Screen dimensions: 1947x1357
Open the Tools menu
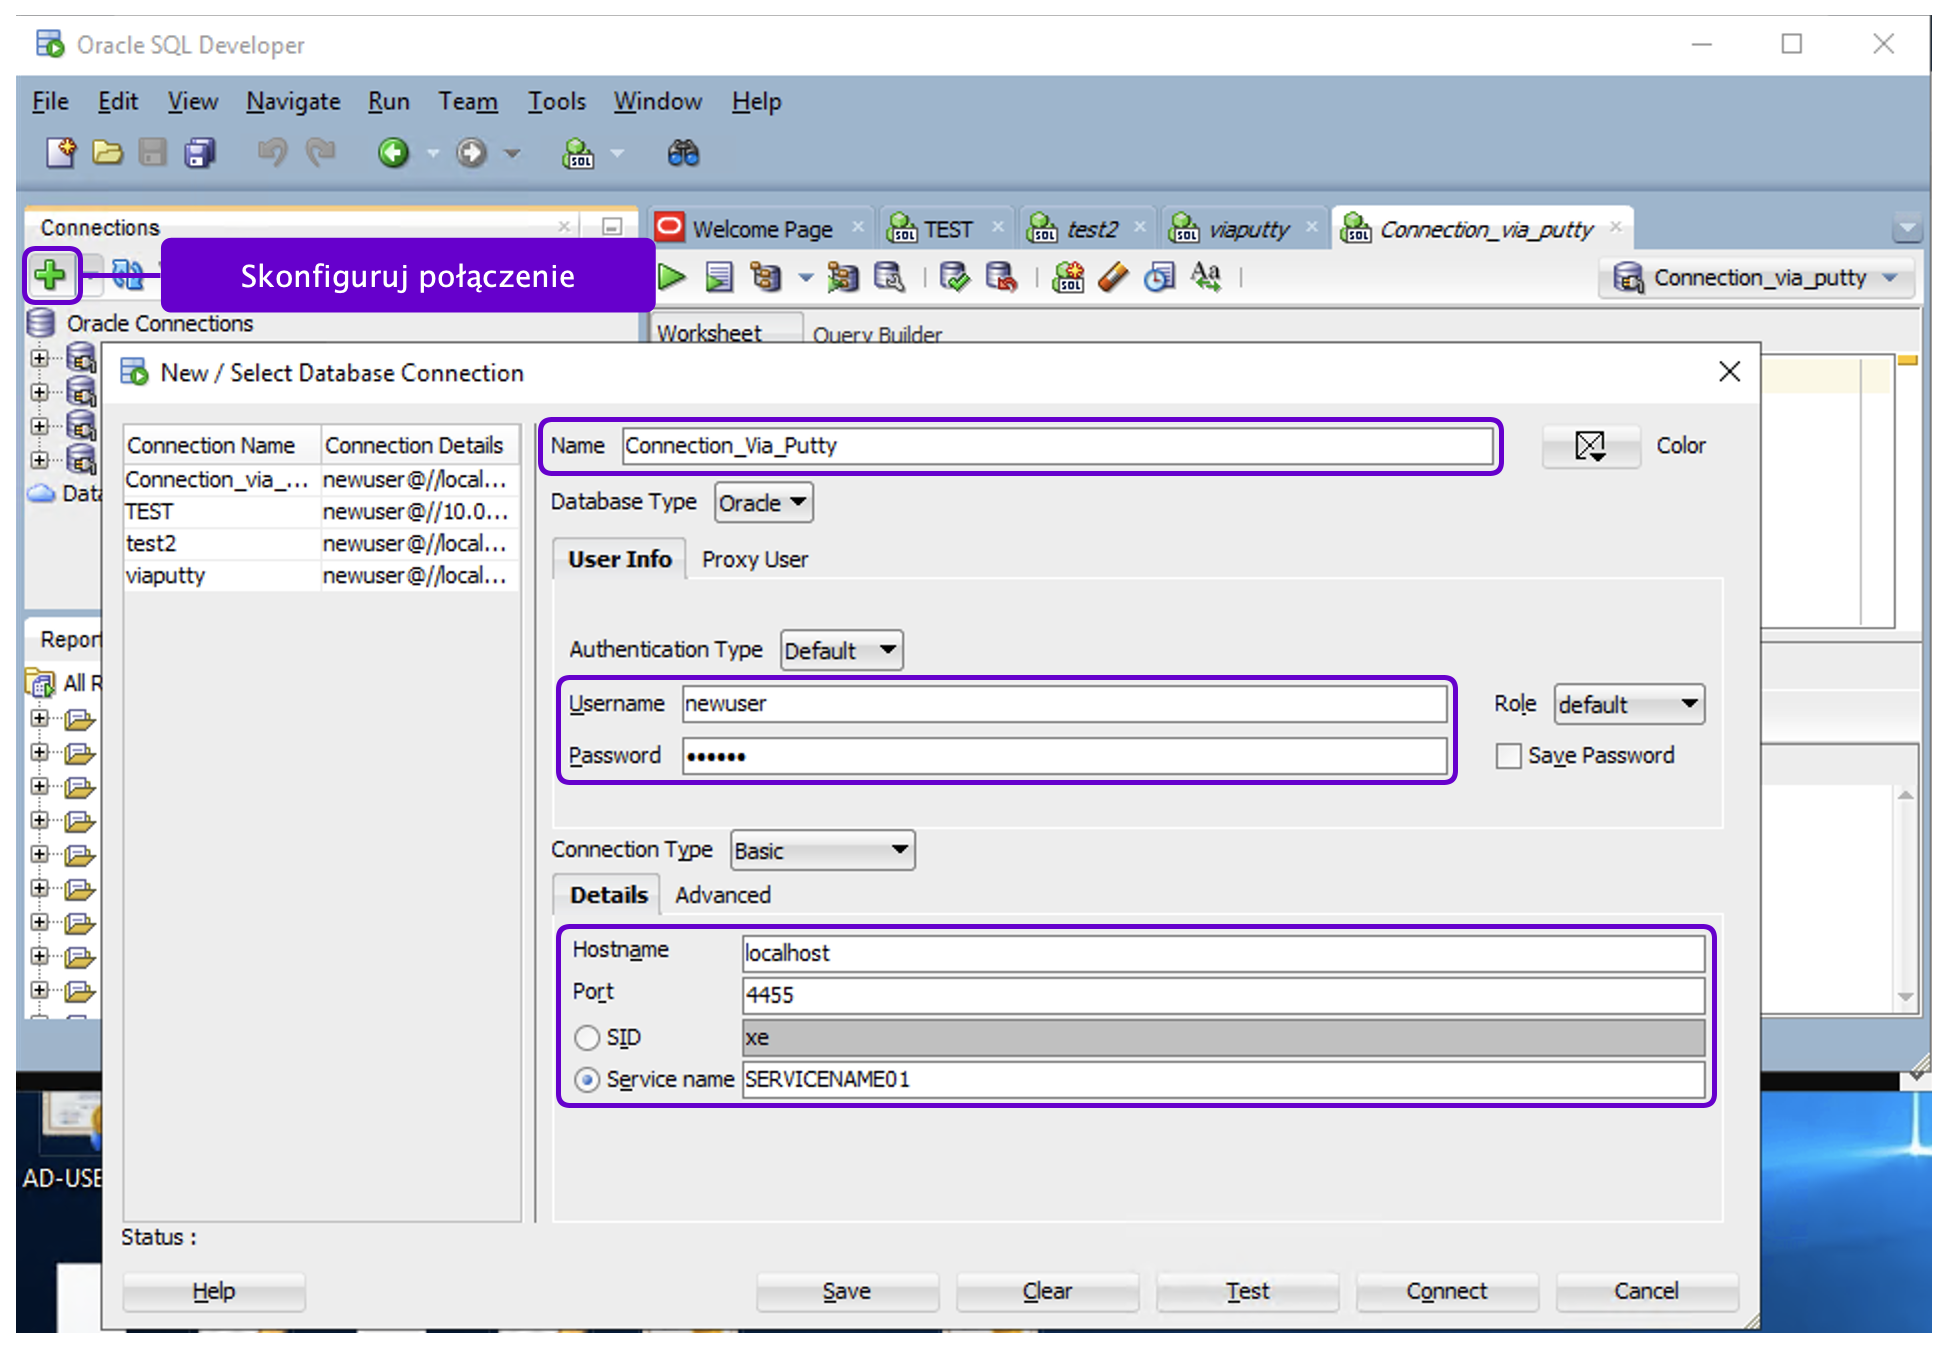(x=556, y=101)
